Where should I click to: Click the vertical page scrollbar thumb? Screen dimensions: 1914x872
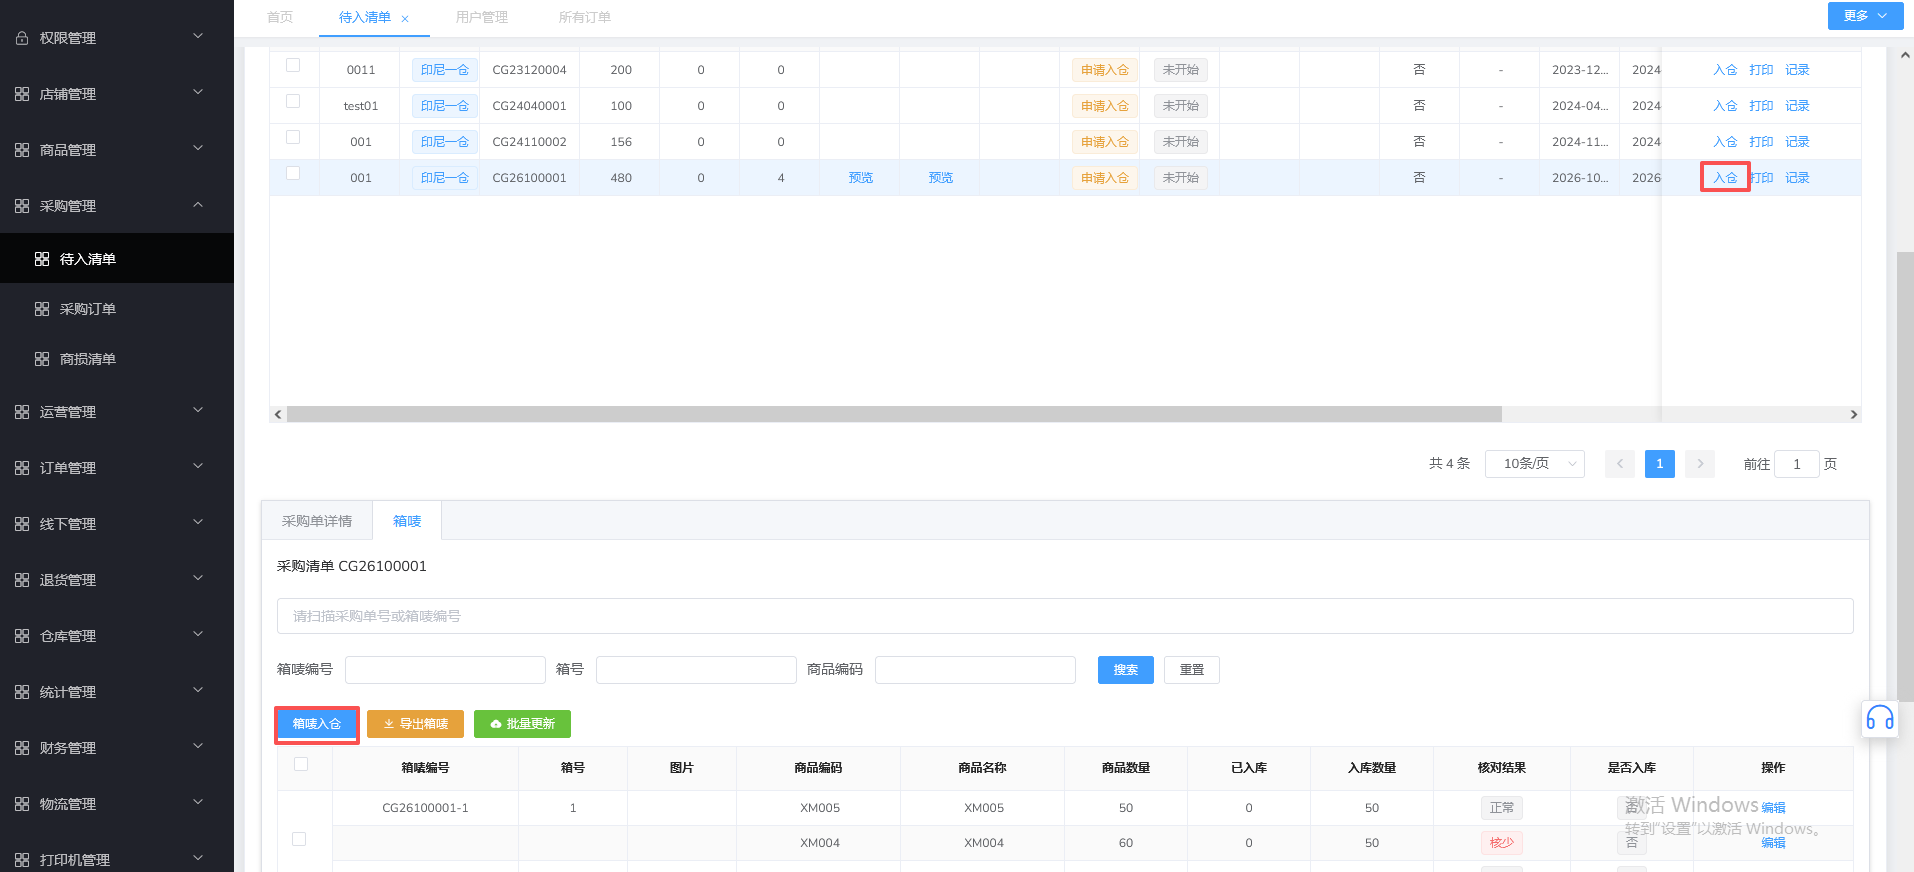(x=1905, y=475)
